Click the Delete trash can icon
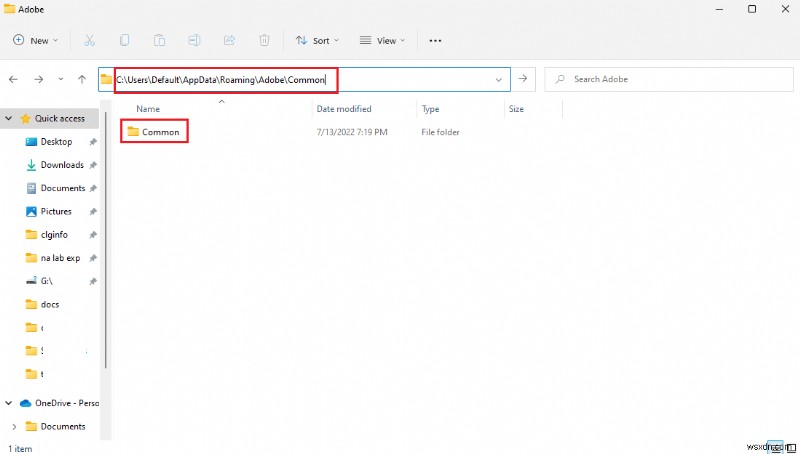 [x=264, y=40]
